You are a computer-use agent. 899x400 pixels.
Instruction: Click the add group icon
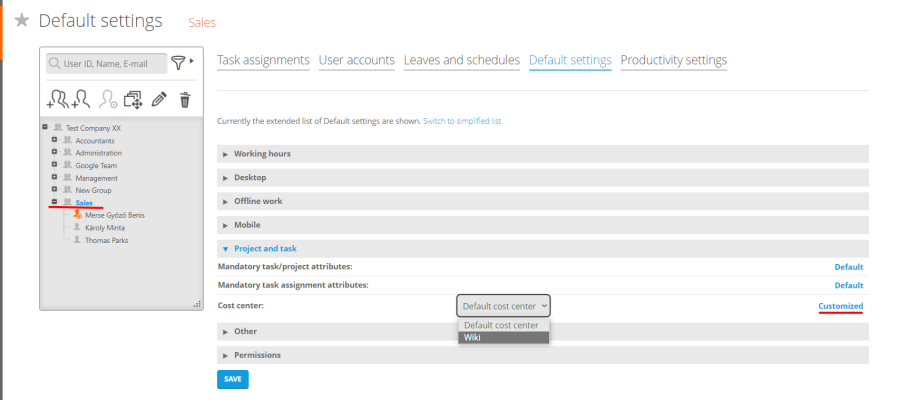(58, 98)
